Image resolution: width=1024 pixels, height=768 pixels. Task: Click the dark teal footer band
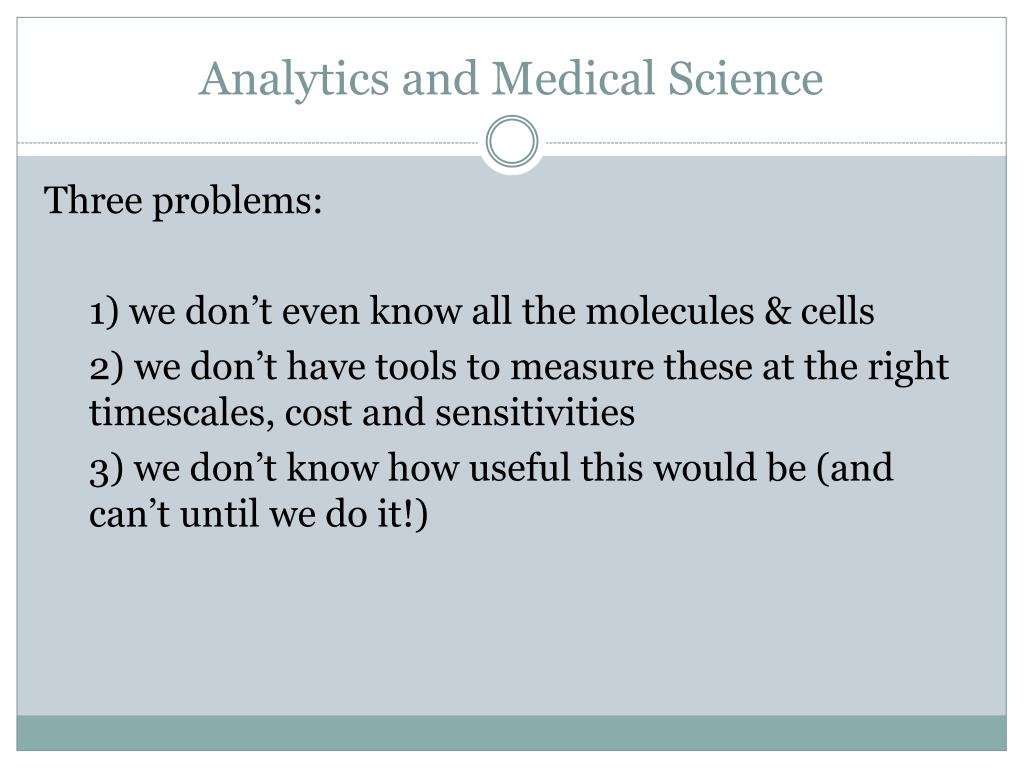tap(511, 733)
